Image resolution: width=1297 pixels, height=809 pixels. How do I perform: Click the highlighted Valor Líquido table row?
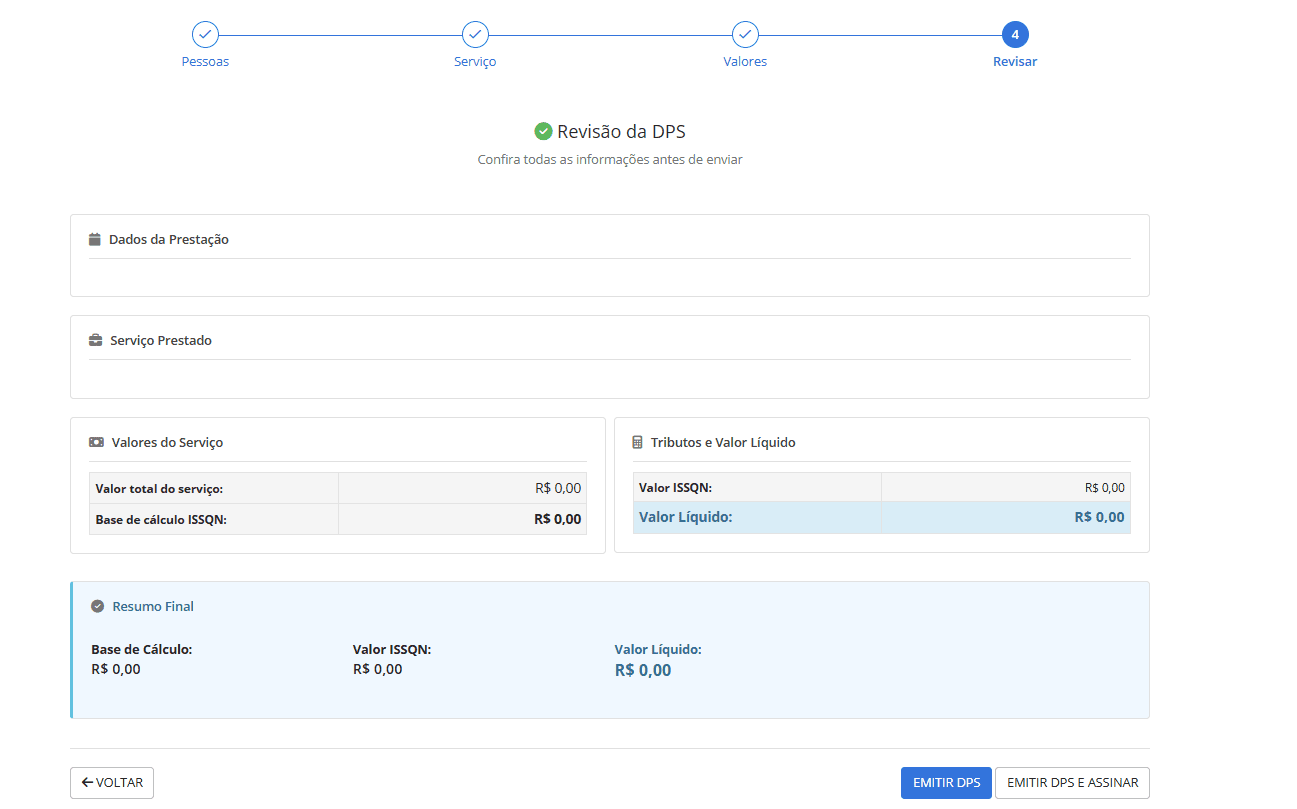[881, 517]
